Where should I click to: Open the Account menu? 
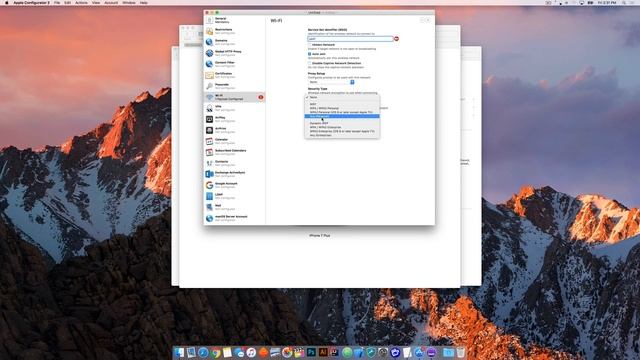click(111, 2)
